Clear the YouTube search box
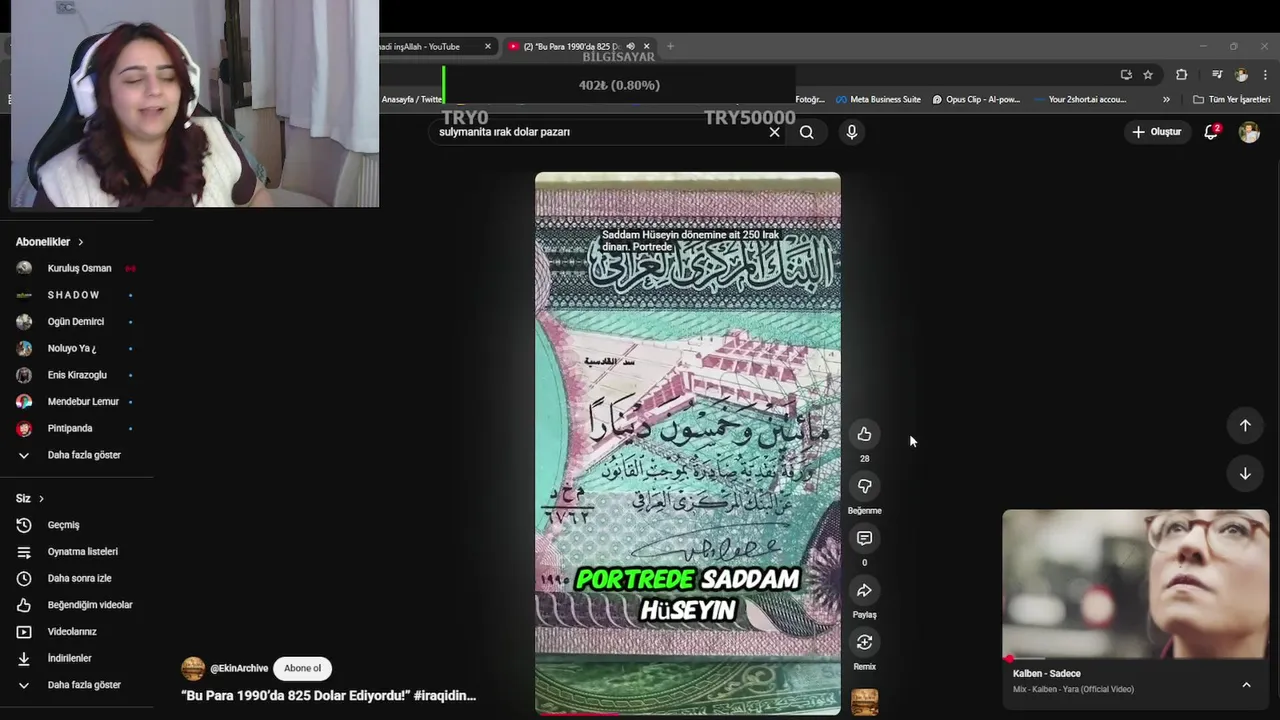 point(774,132)
